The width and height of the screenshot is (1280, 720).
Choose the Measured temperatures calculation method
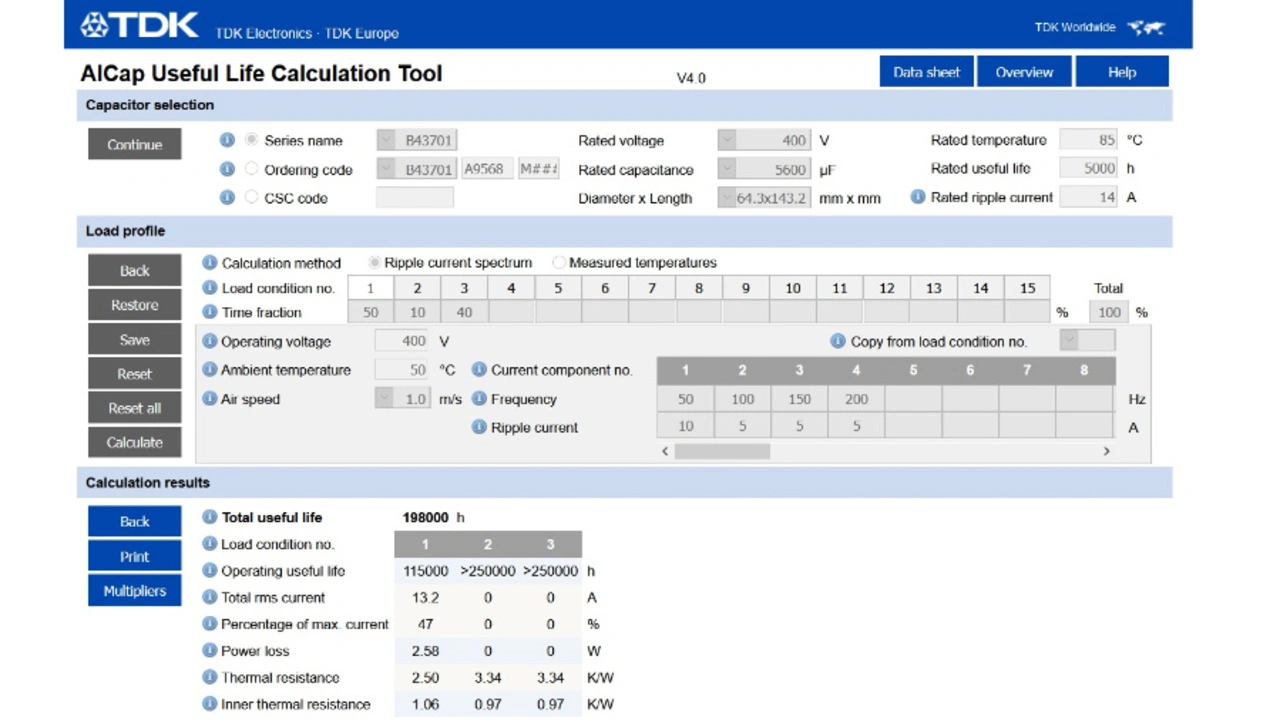click(559, 263)
